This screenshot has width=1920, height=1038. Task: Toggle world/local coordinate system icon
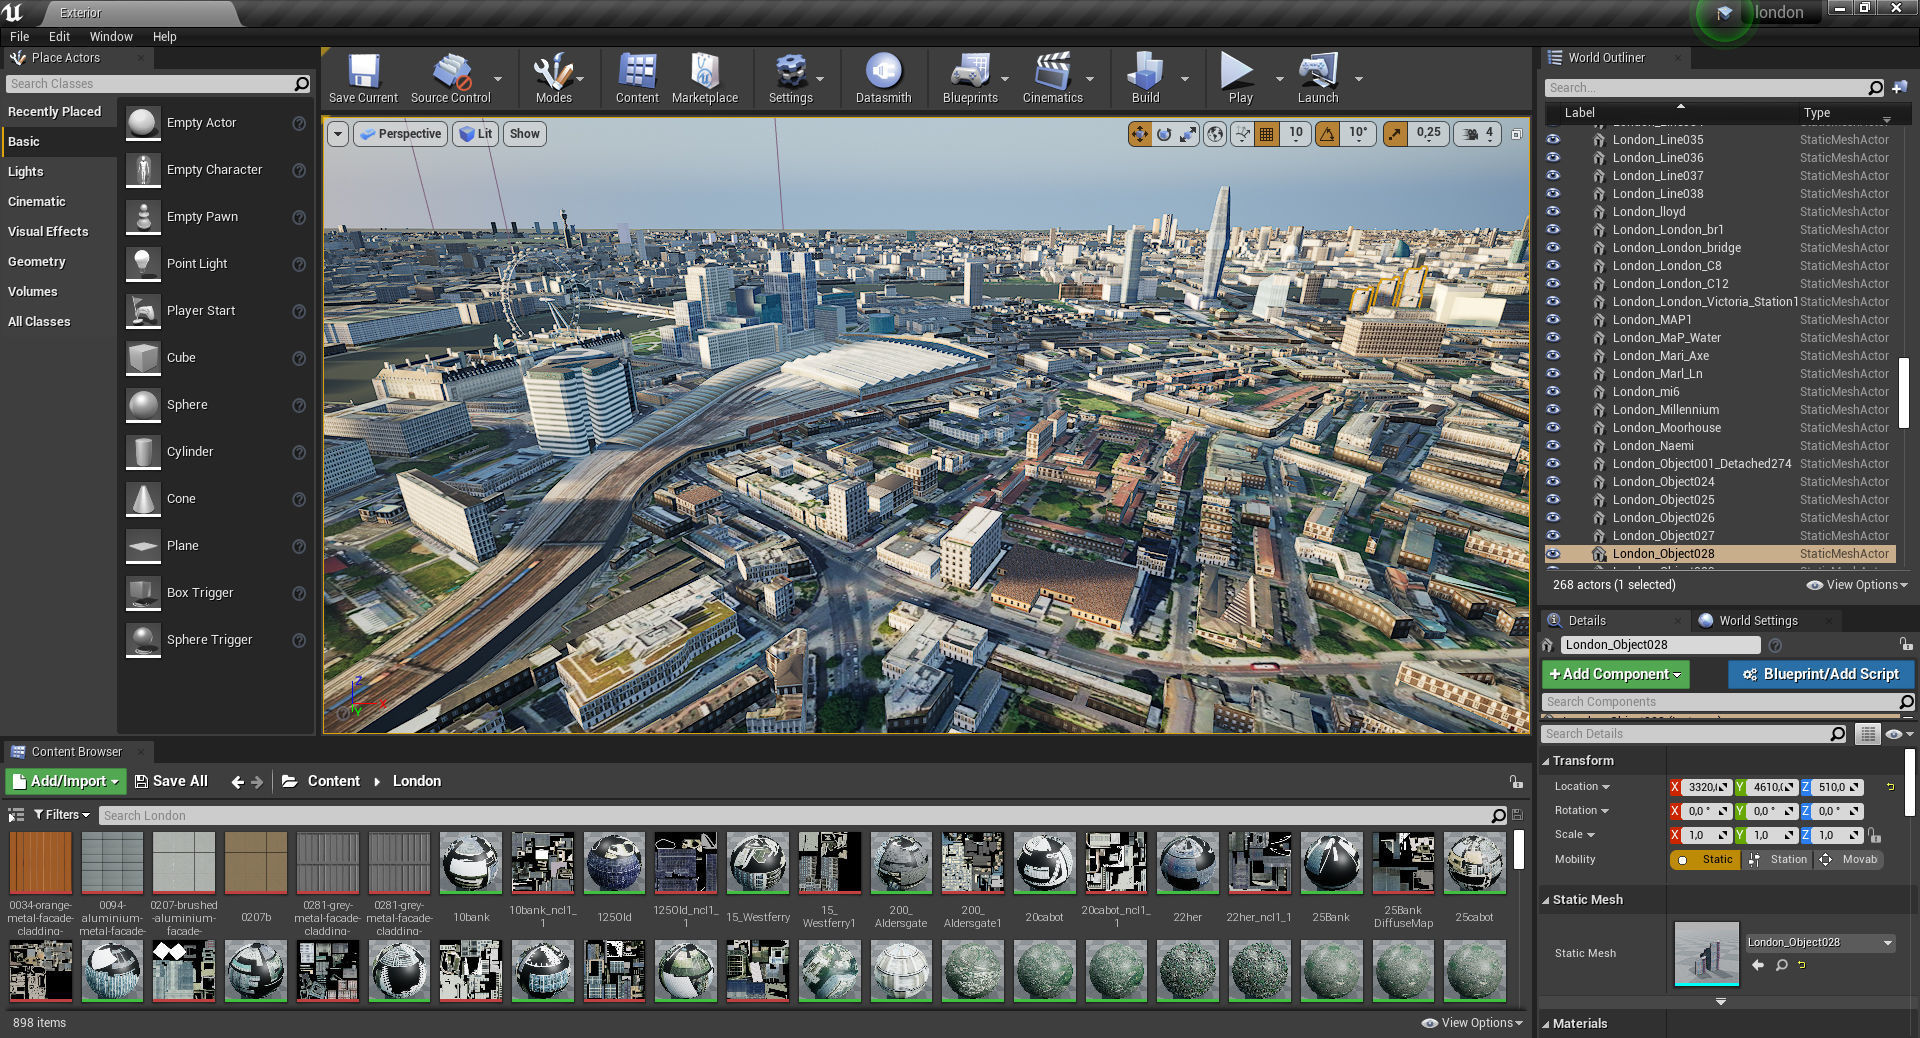tap(1215, 134)
